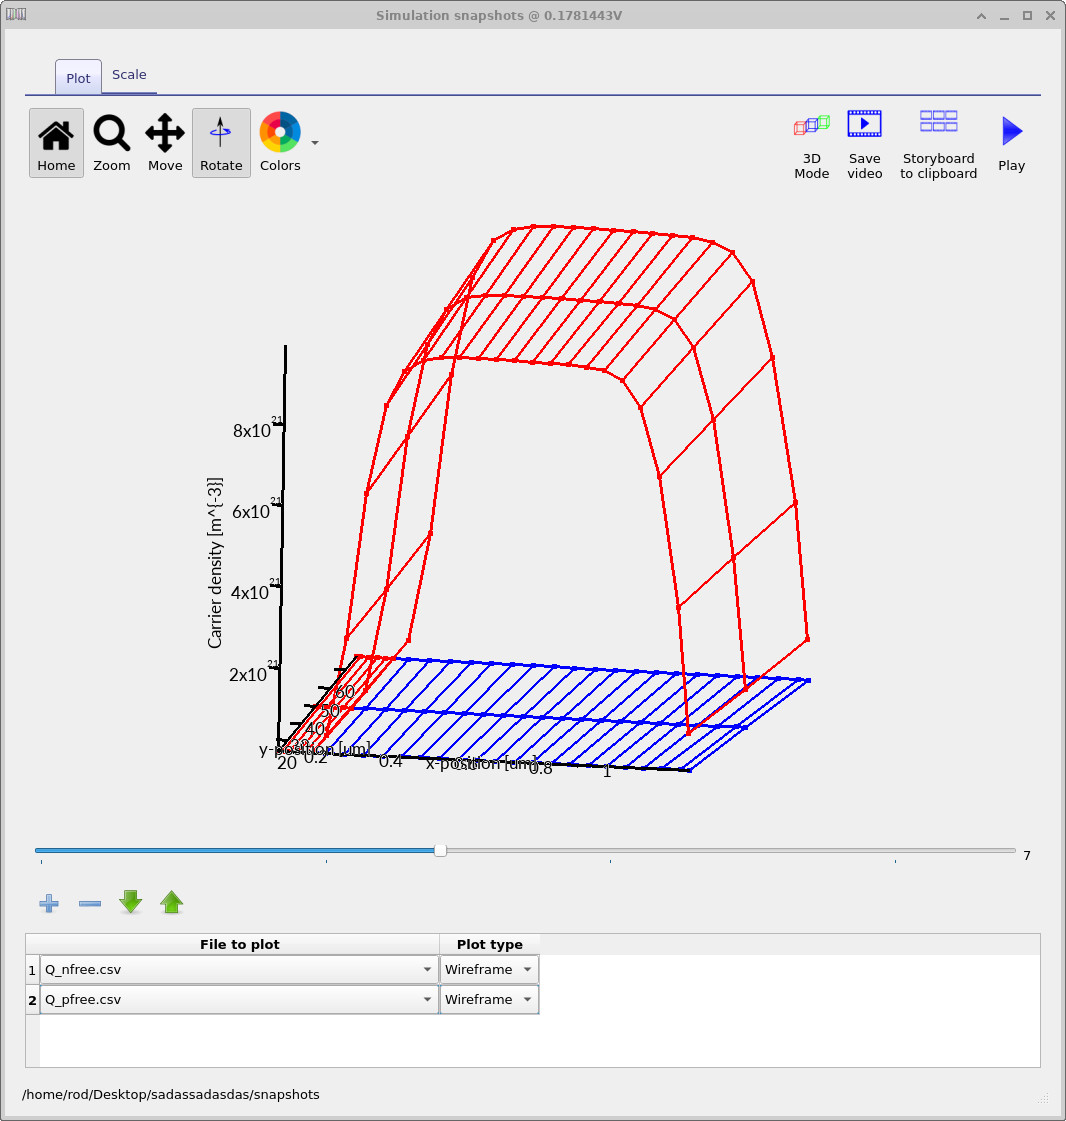This screenshot has width=1066, height=1121.
Task: Switch to the Scale tab
Action: [x=129, y=74]
